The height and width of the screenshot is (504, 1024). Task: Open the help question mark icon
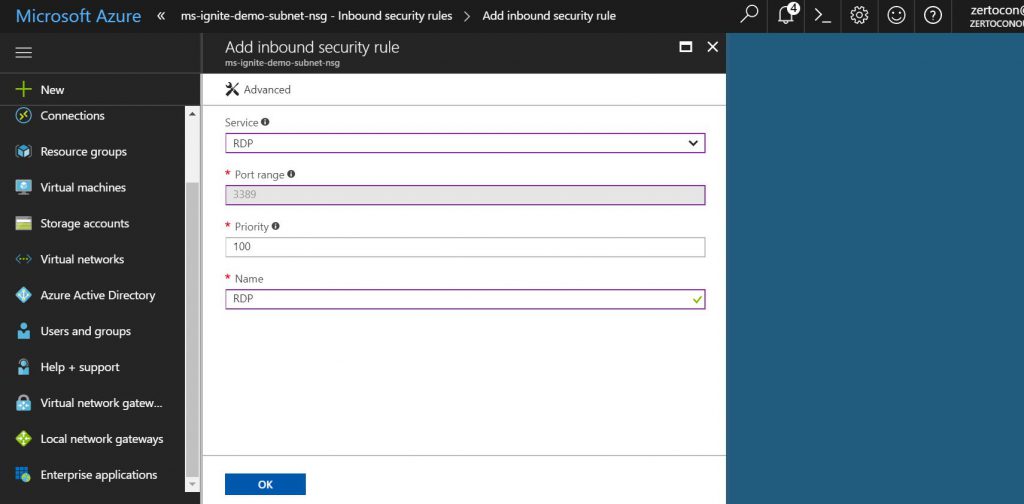point(933,15)
